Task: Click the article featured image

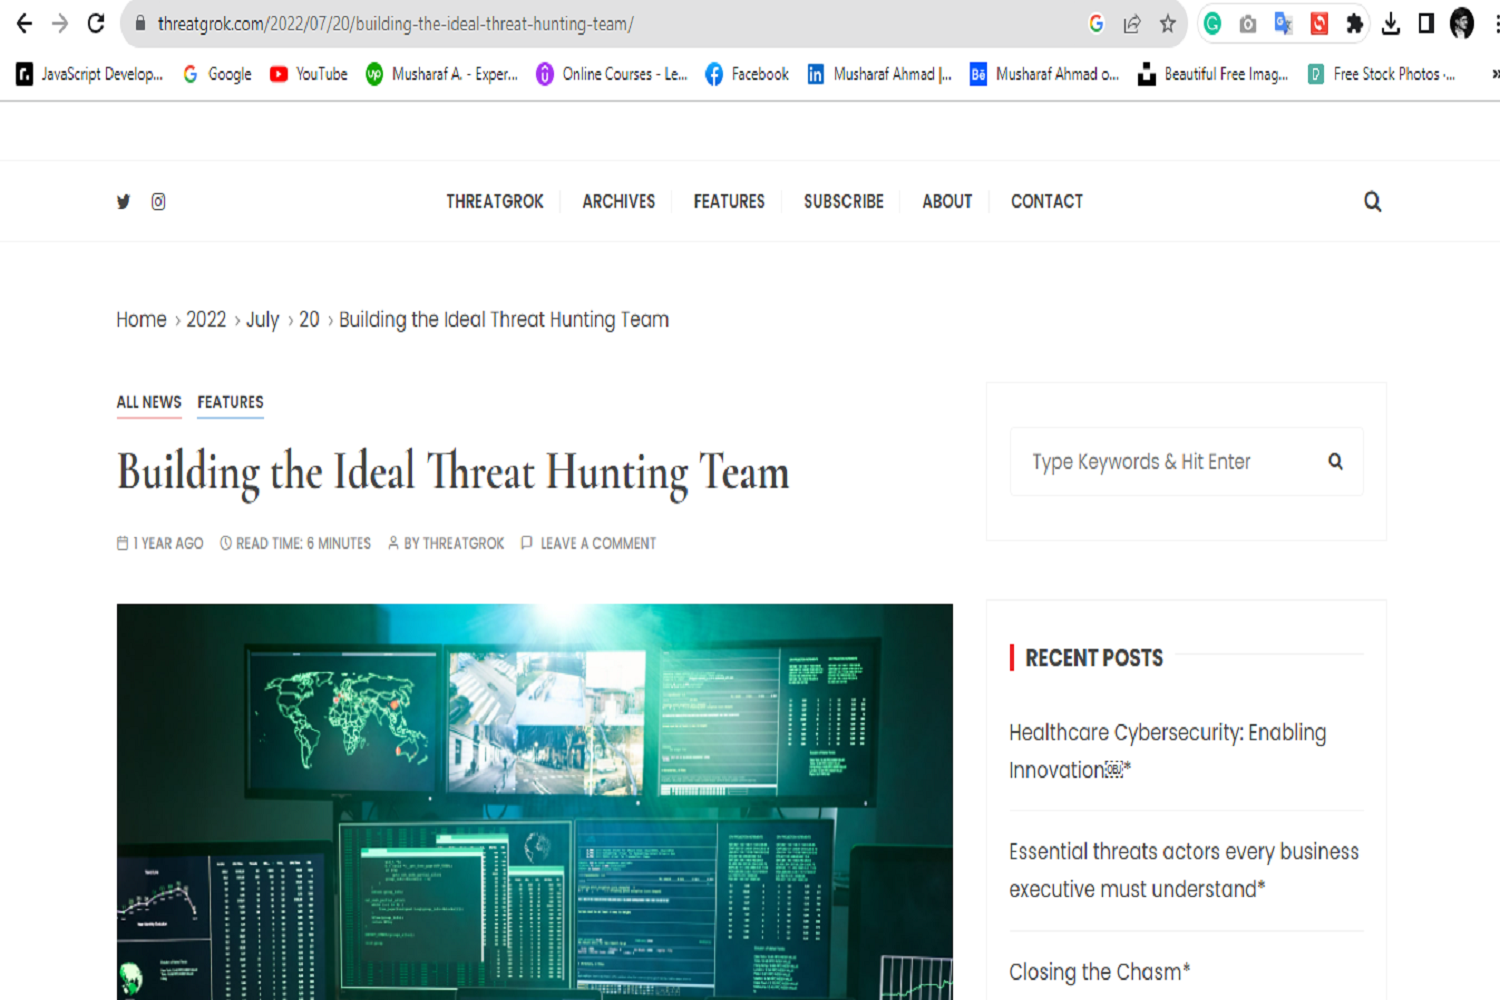Action: pyautogui.click(x=534, y=800)
